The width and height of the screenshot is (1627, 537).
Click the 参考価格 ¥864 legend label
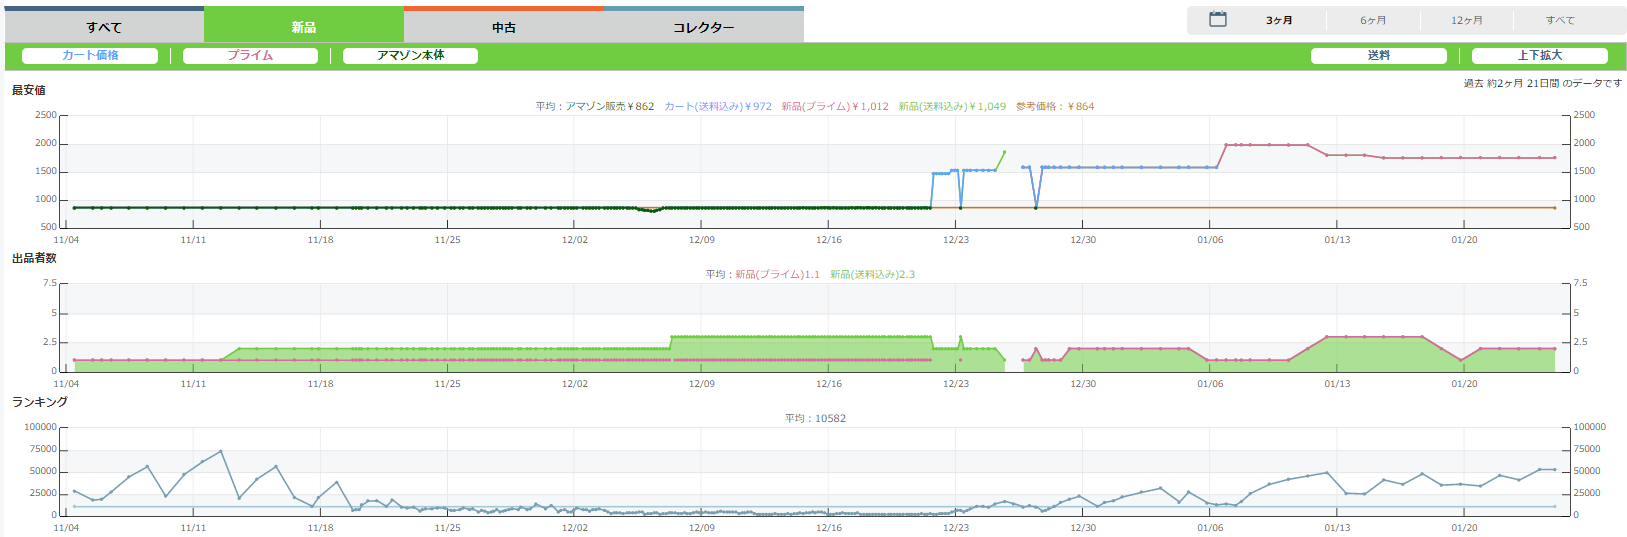click(1055, 106)
